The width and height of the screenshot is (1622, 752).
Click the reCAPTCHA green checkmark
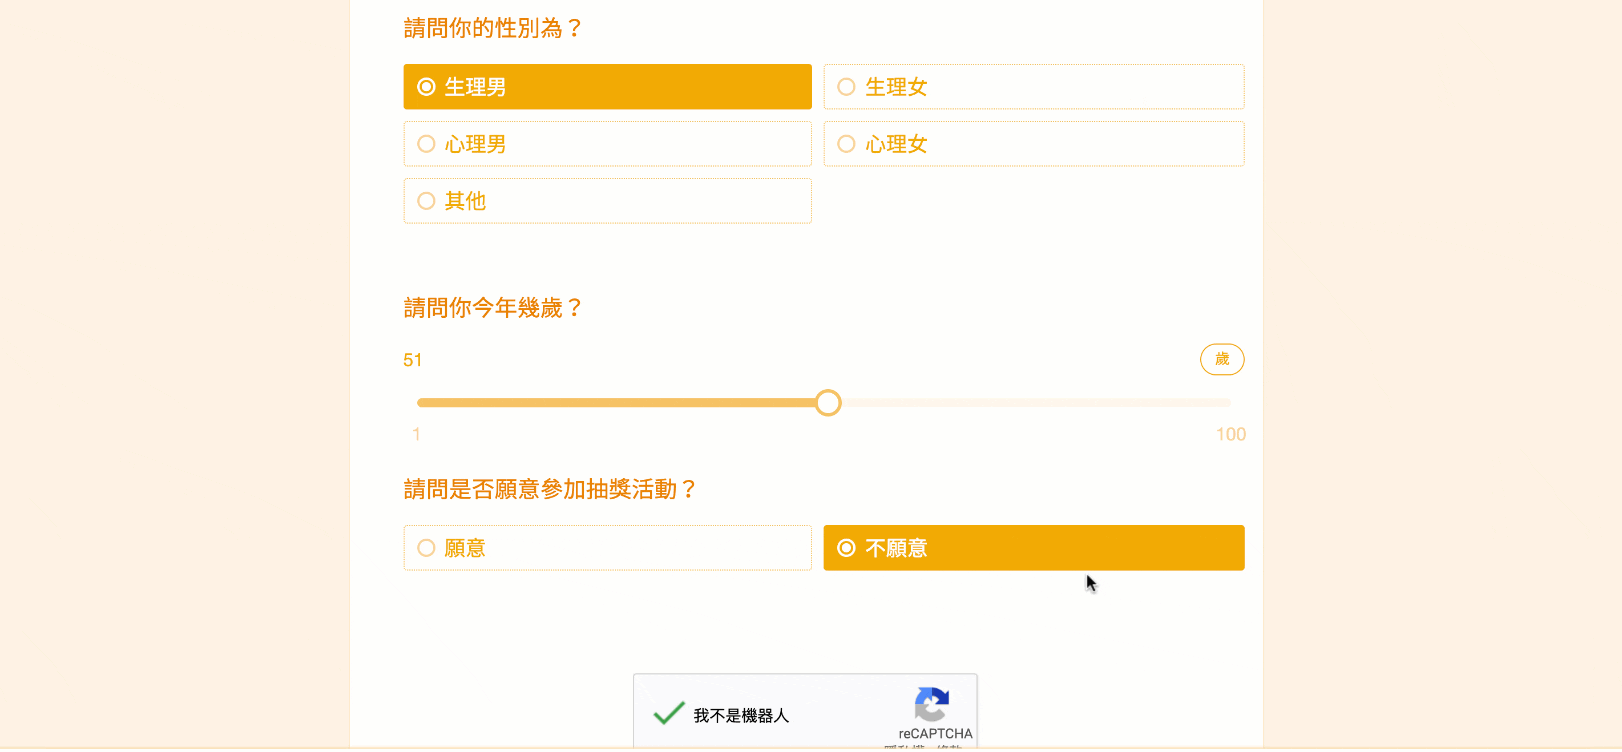click(x=668, y=713)
